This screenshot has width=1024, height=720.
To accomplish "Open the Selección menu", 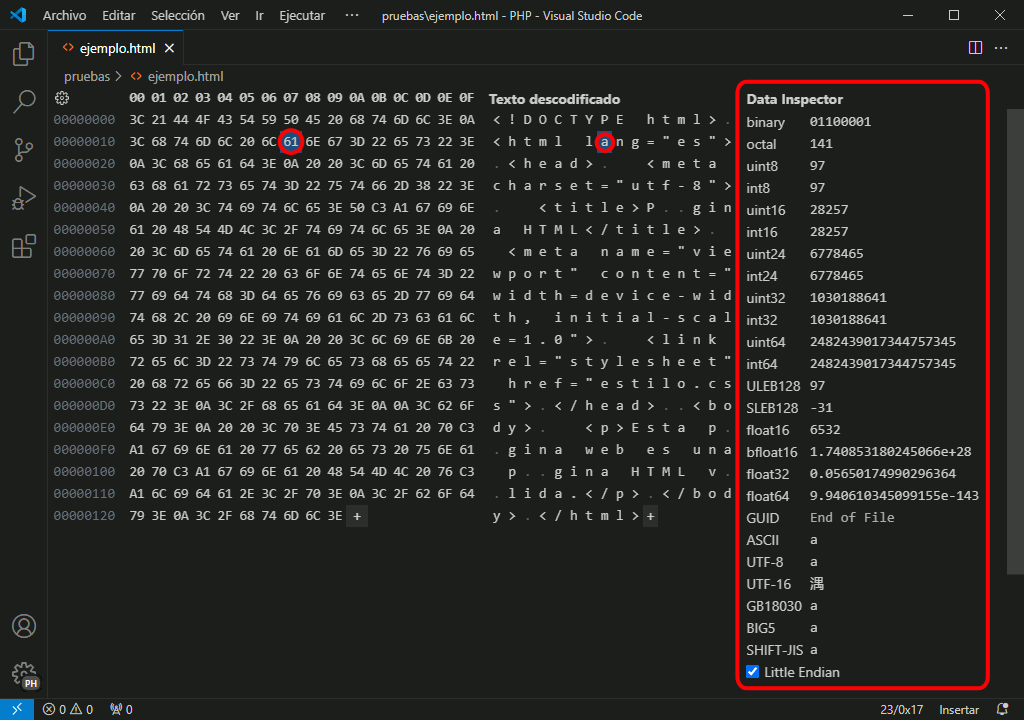I will (178, 15).
